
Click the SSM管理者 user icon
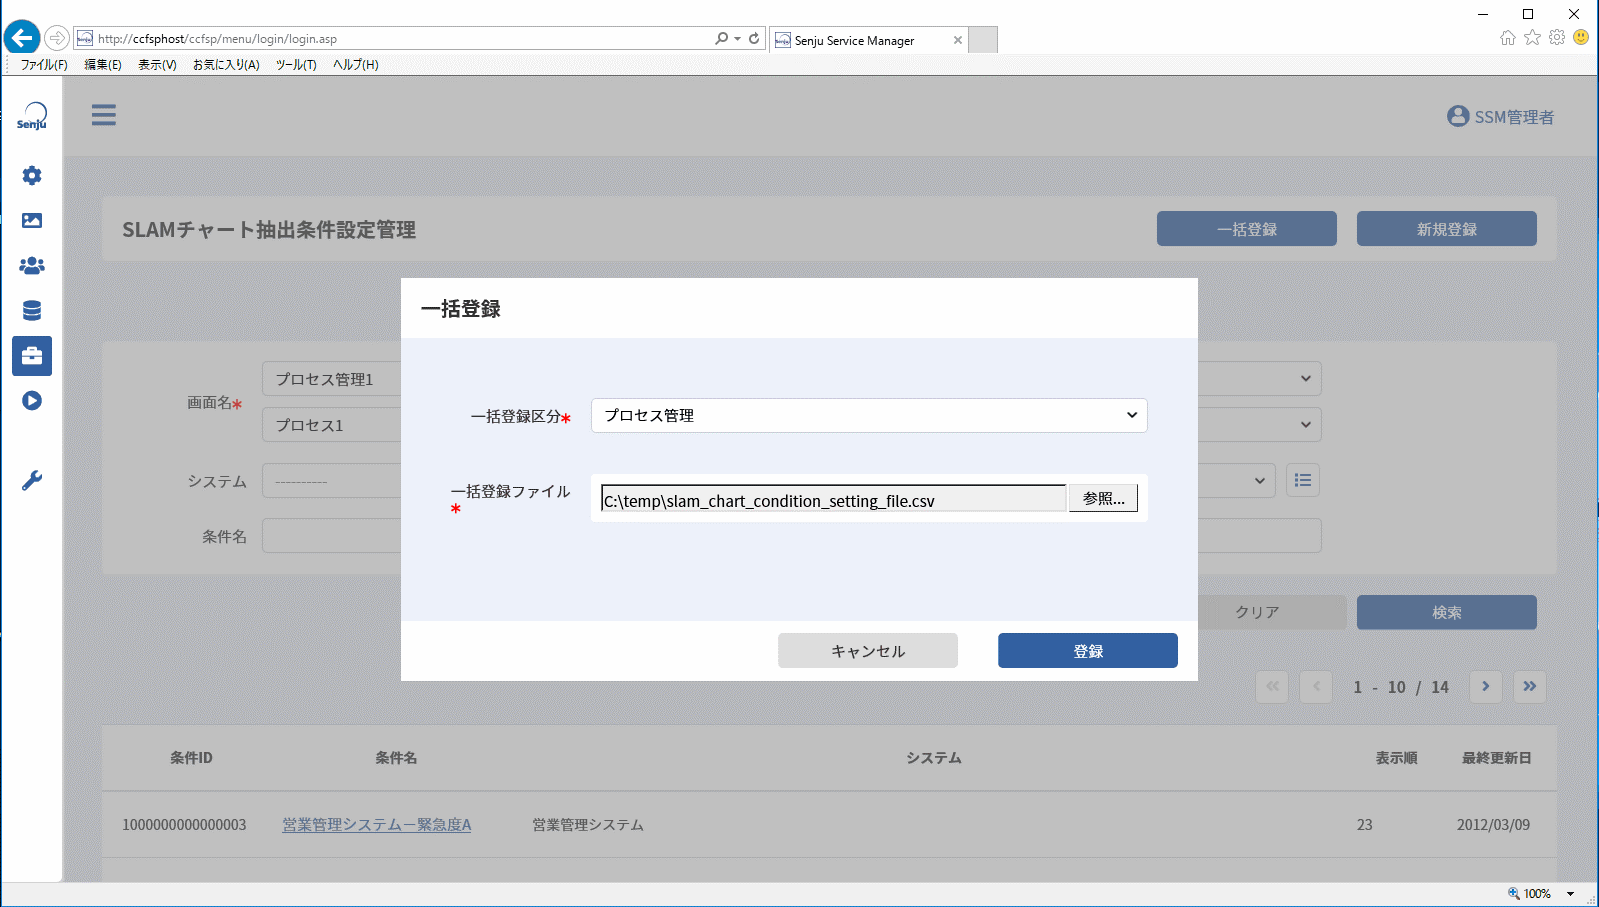pyautogui.click(x=1458, y=116)
